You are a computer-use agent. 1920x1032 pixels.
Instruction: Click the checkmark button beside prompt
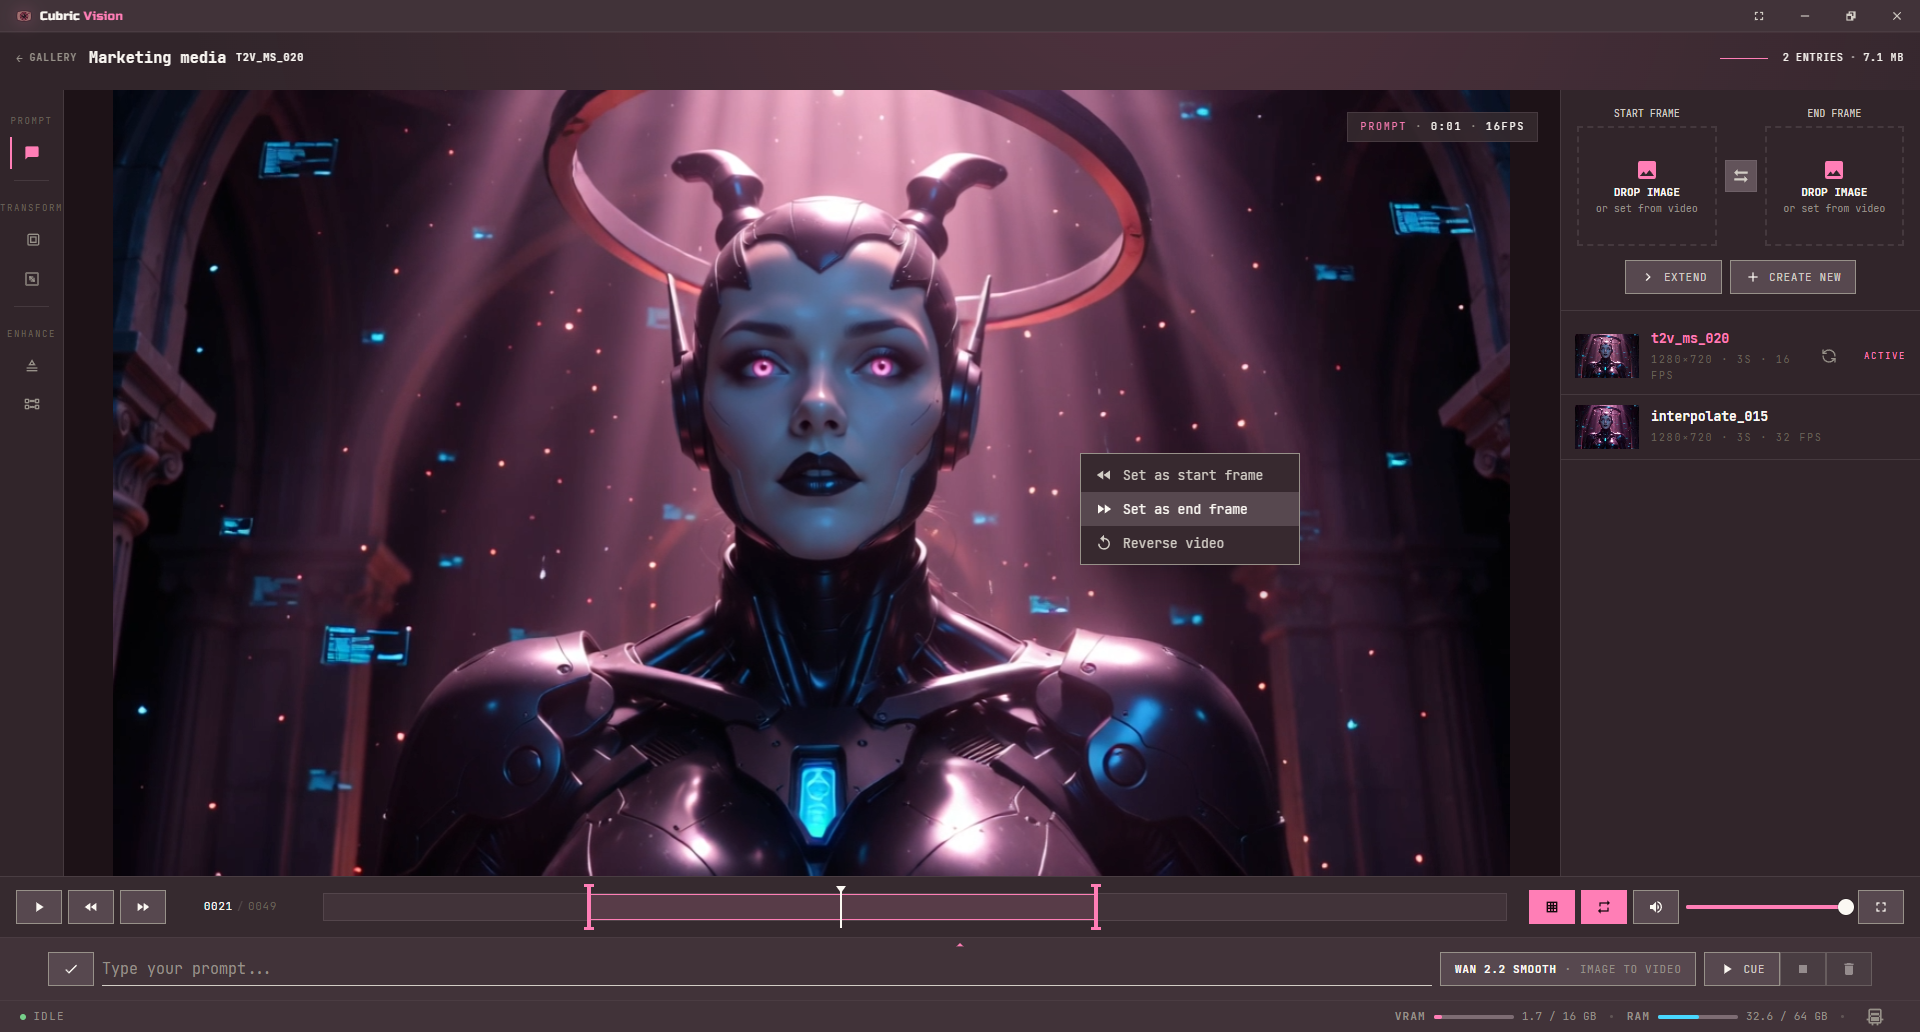pos(71,969)
